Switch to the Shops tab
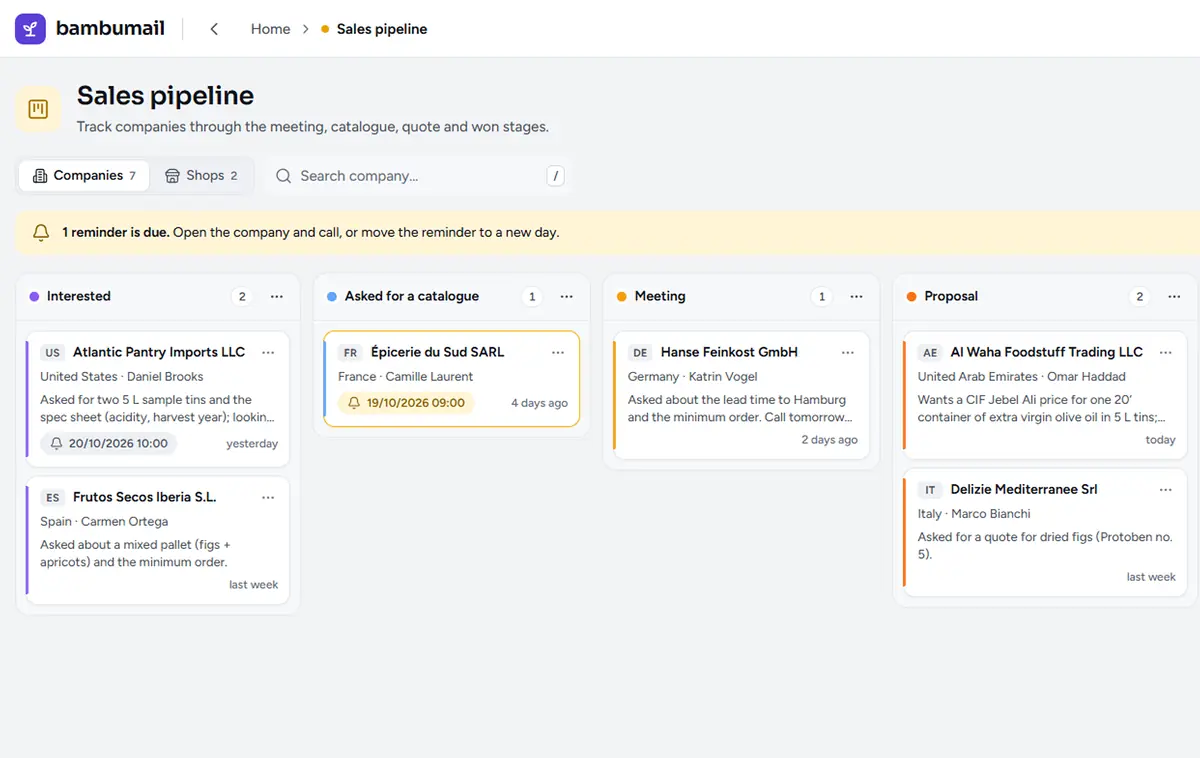This screenshot has height=758, width=1200. [201, 175]
